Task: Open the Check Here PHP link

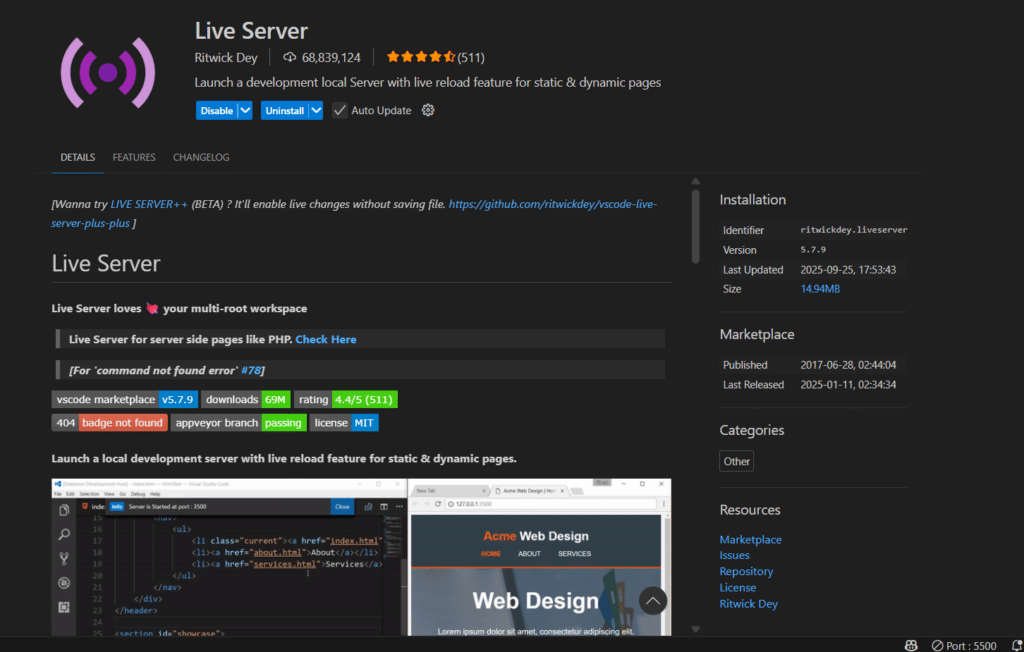Action: [x=326, y=339]
